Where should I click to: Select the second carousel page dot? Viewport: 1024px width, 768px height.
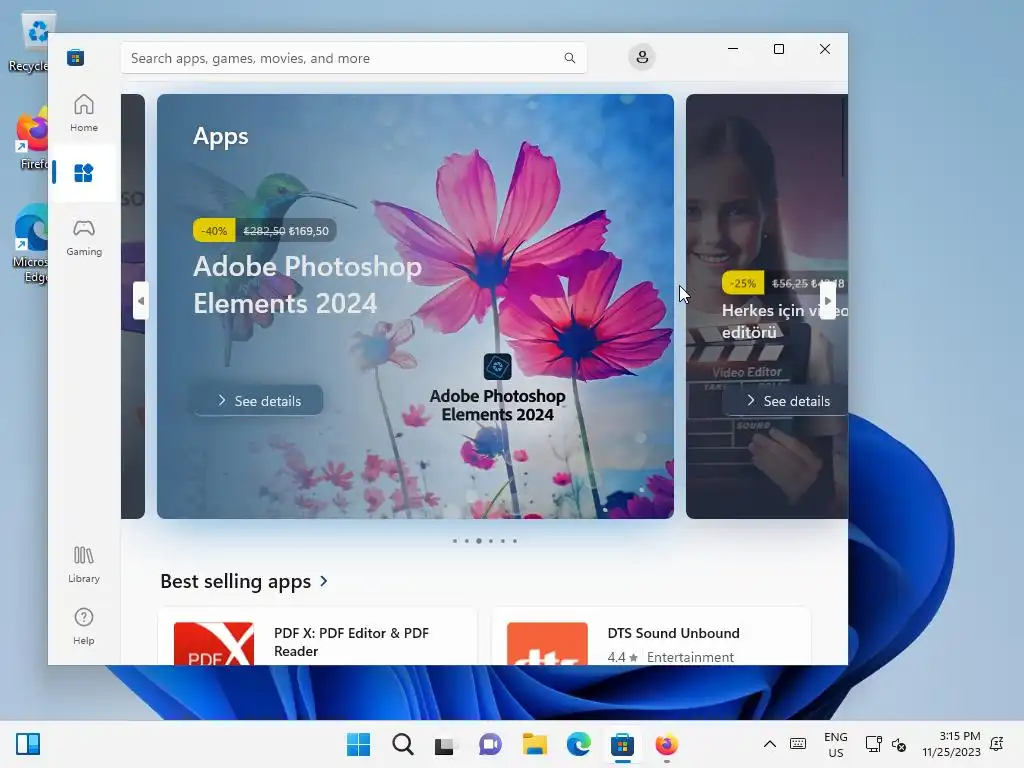pos(466,541)
